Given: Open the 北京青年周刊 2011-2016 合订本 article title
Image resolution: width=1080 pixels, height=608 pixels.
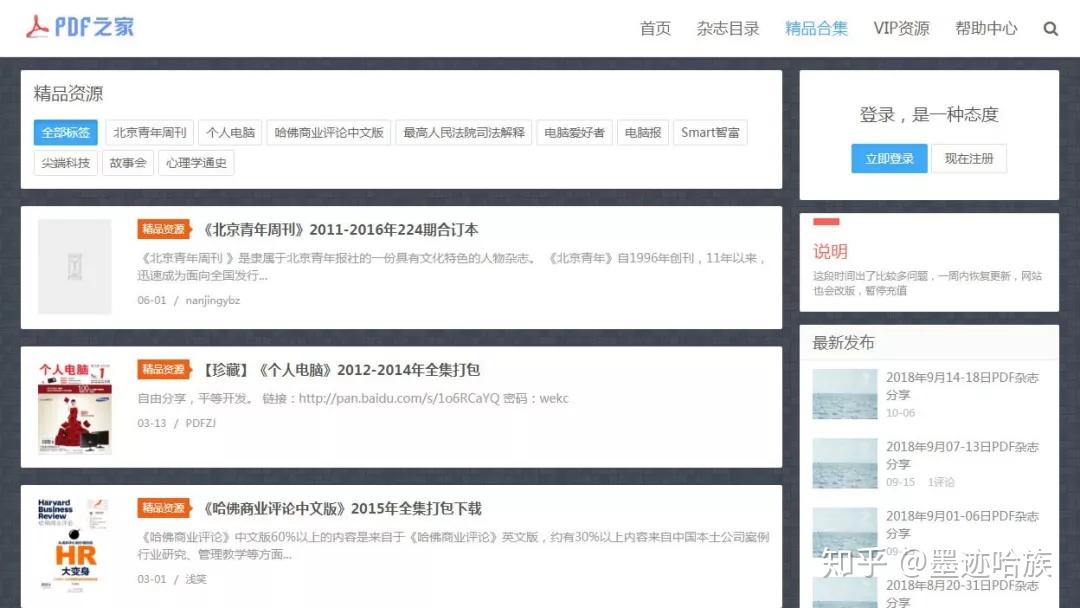Looking at the screenshot, I should coord(338,229).
